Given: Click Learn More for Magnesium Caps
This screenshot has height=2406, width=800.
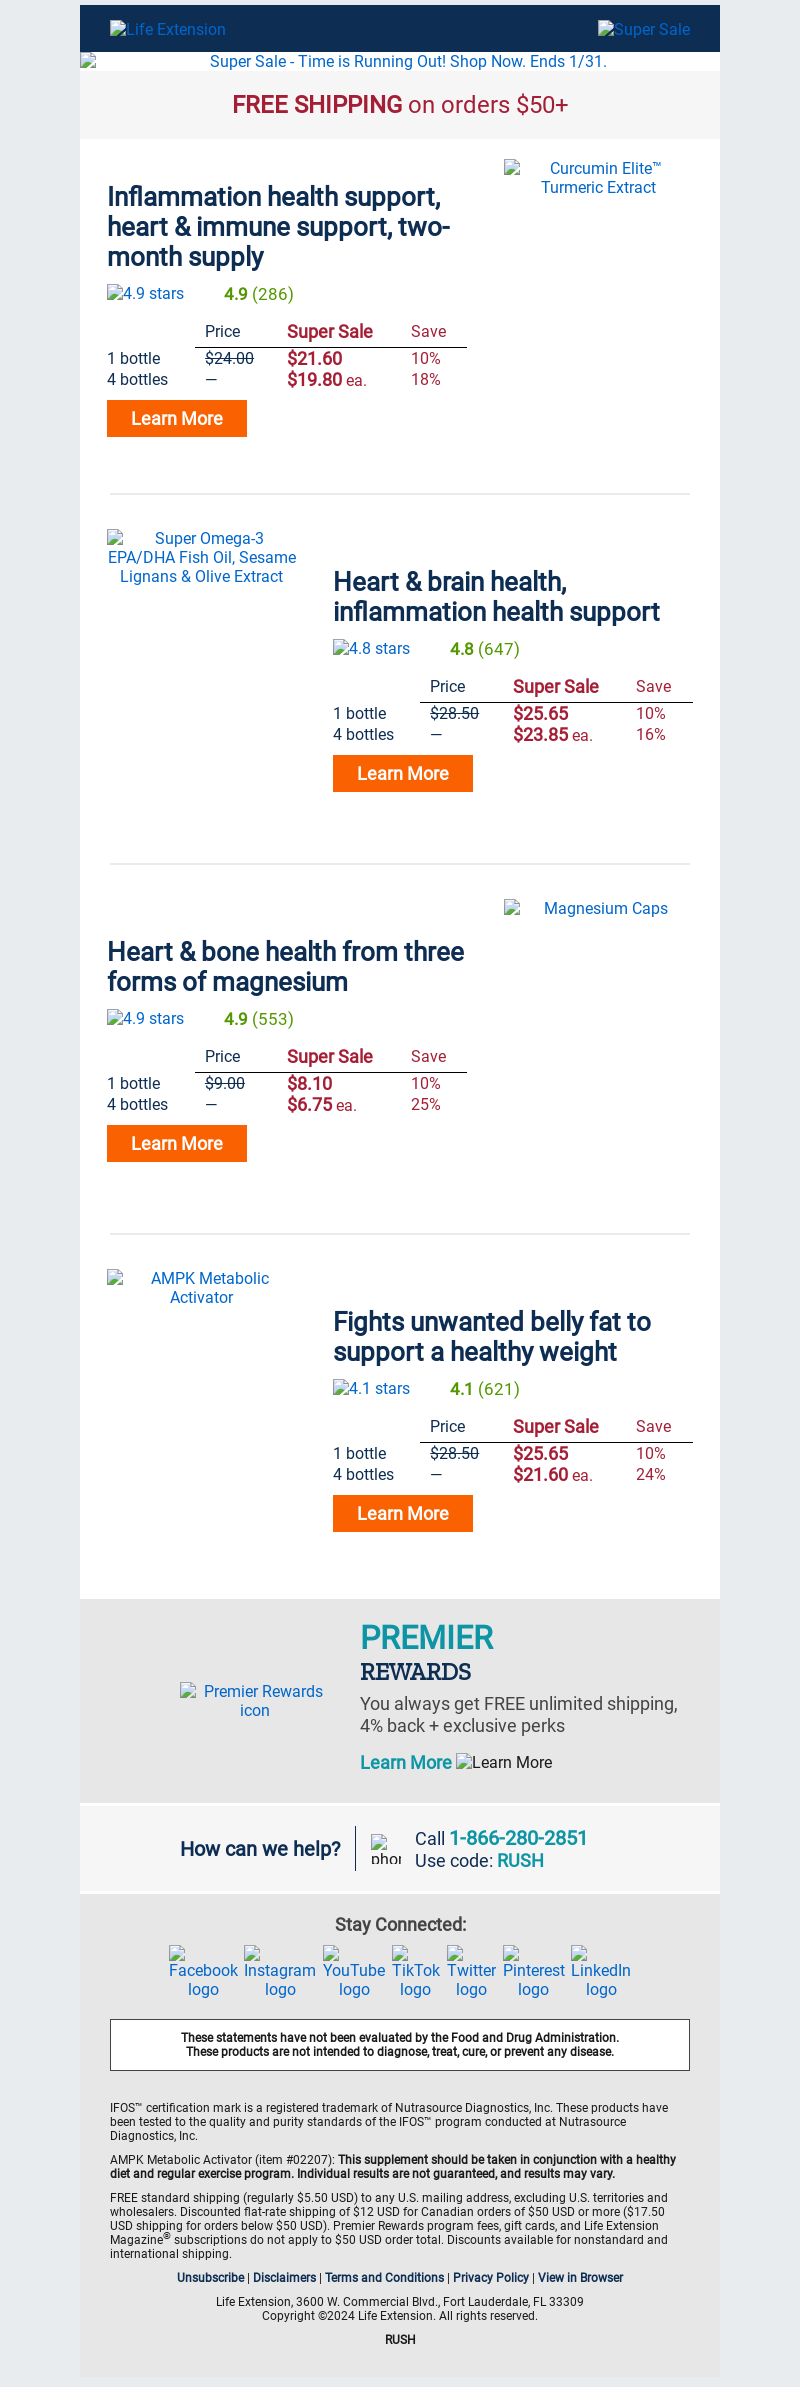Looking at the screenshot, I should 177,1143.
